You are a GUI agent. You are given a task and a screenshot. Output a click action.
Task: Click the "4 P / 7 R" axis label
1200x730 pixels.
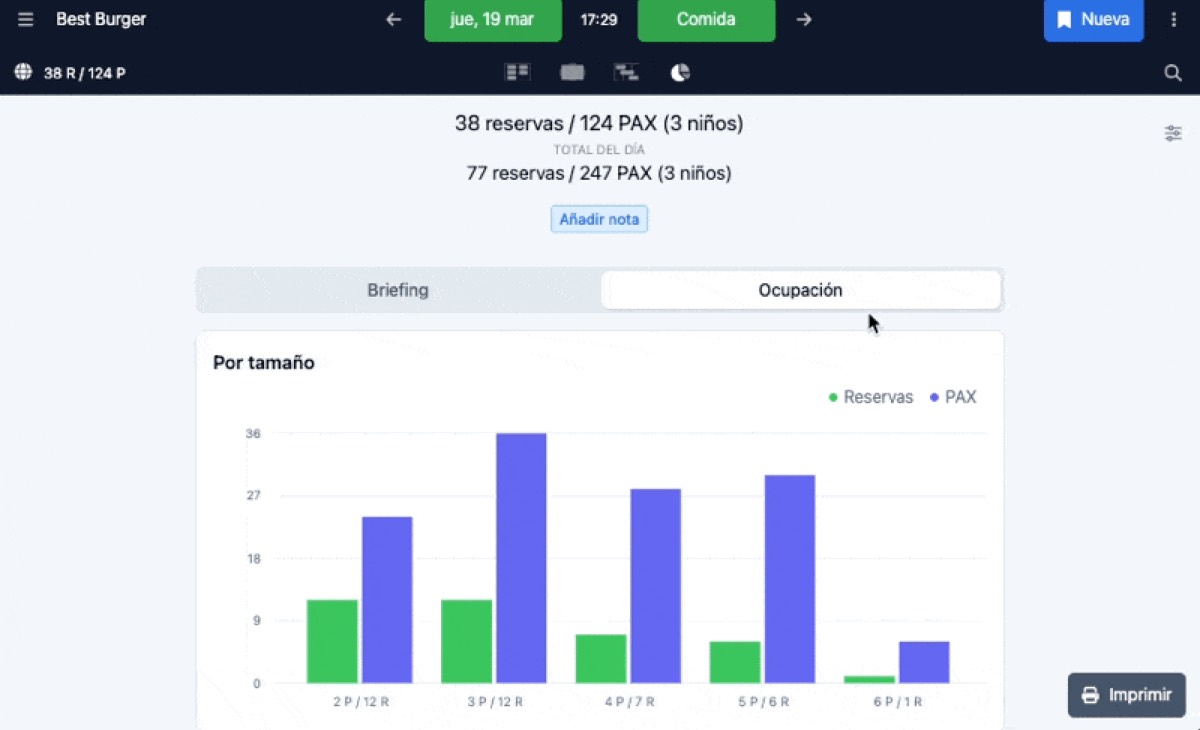(629, 702)
